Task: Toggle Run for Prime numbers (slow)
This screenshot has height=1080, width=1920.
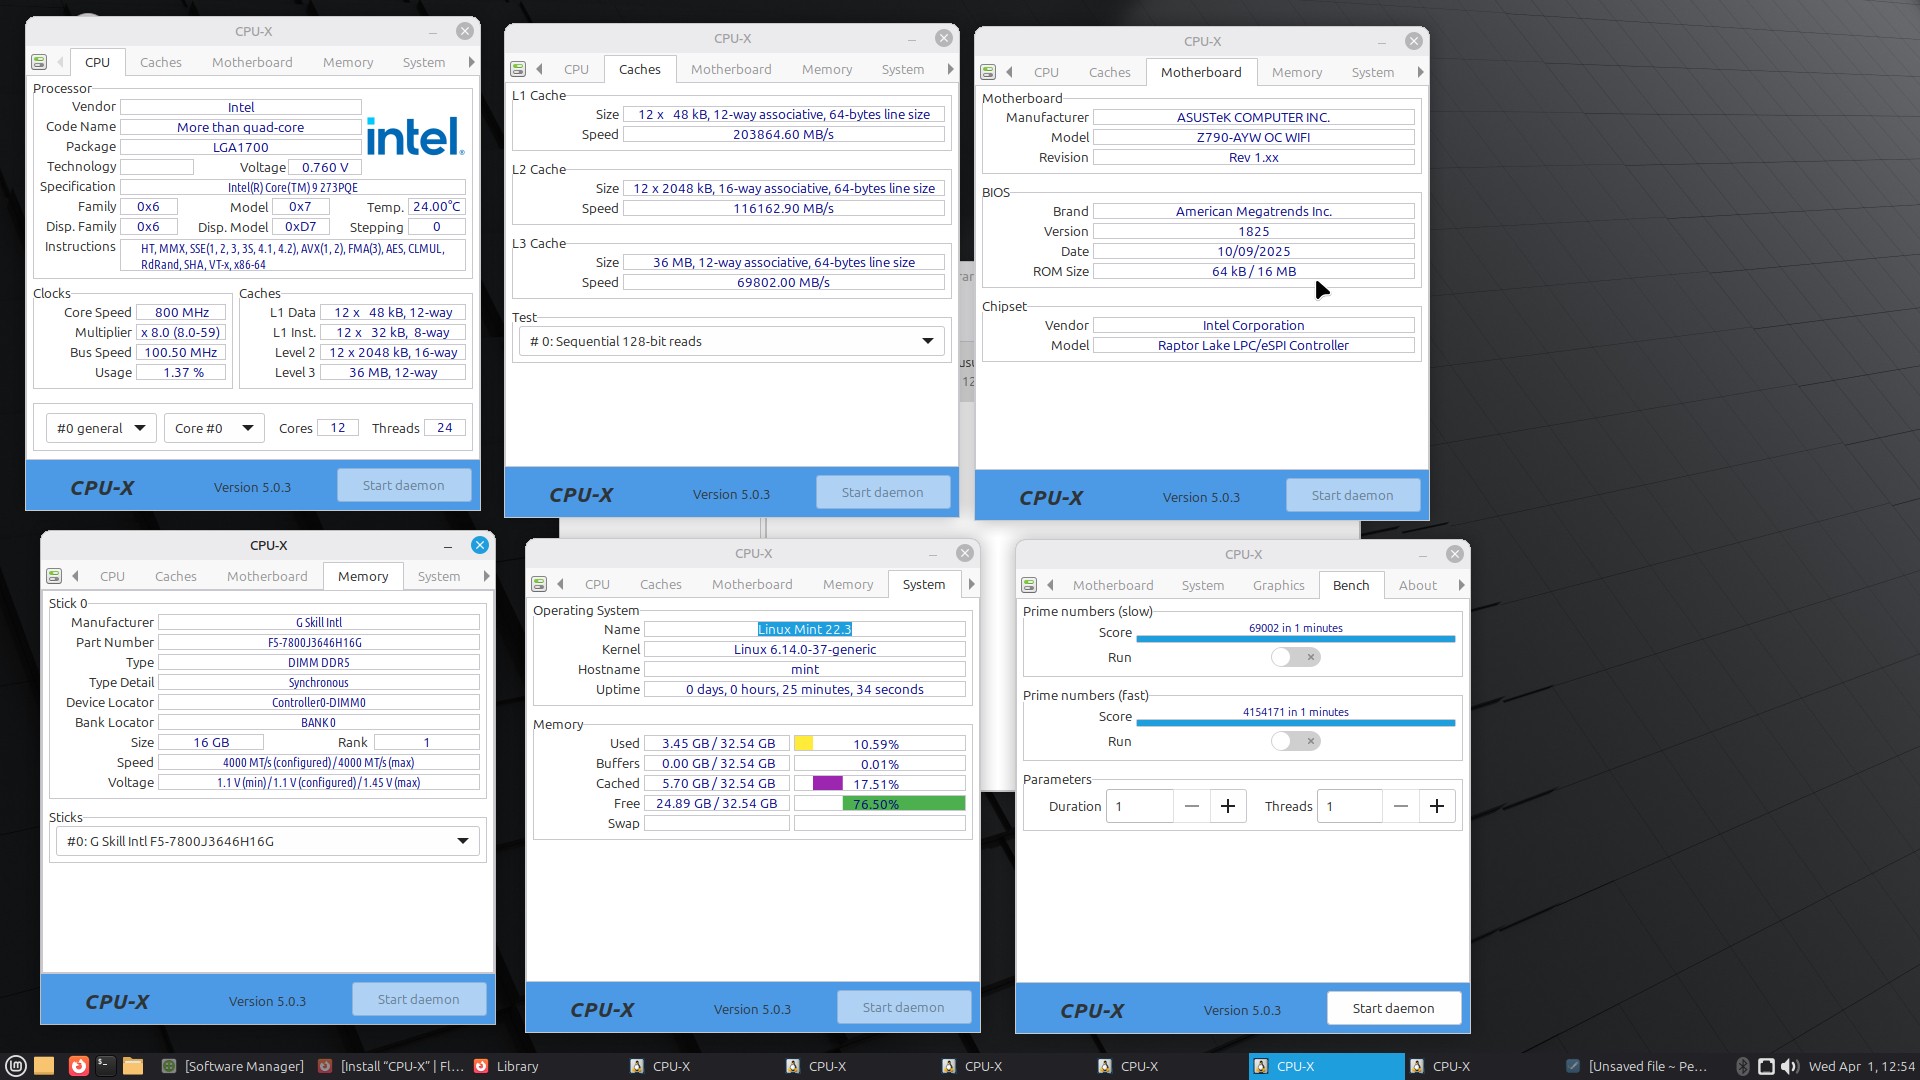Action: [x=1295, y=657]
